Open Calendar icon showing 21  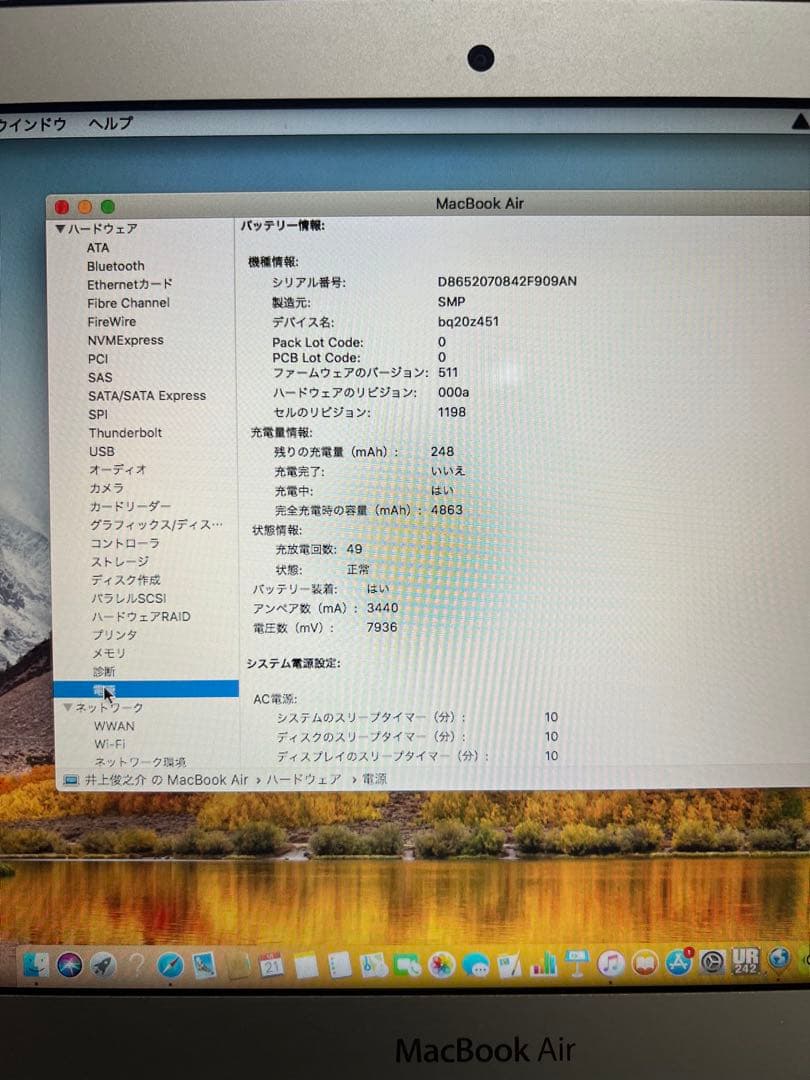click(272, 965)
